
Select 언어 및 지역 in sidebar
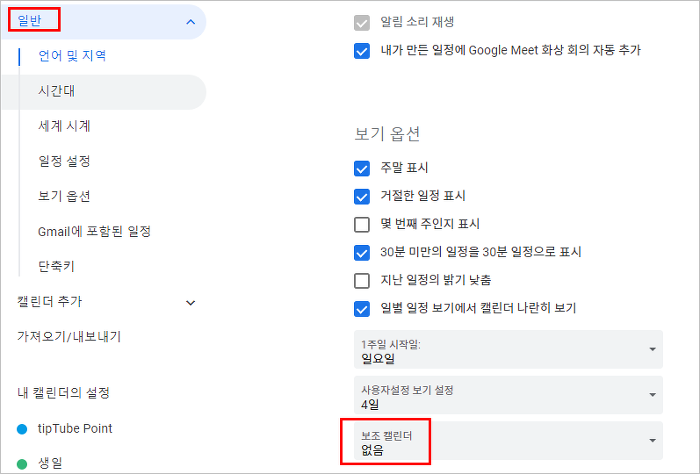pyautogui.click(x=72, y=56)
